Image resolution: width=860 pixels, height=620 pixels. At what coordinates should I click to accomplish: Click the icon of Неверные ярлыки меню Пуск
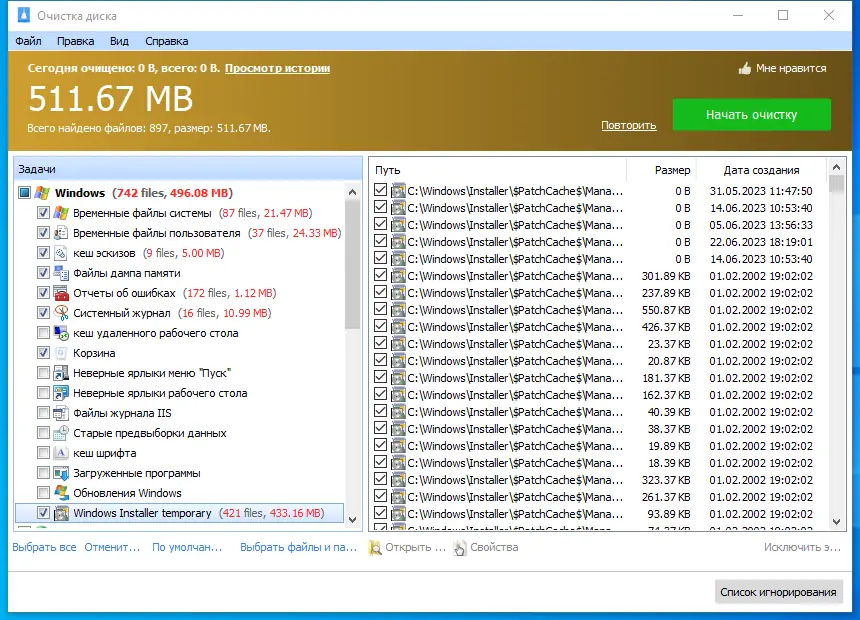(61, 373)
